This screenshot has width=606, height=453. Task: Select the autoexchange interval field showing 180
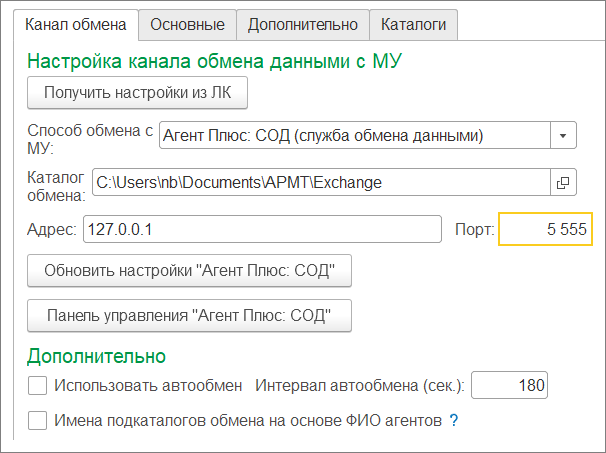[510, 385]
